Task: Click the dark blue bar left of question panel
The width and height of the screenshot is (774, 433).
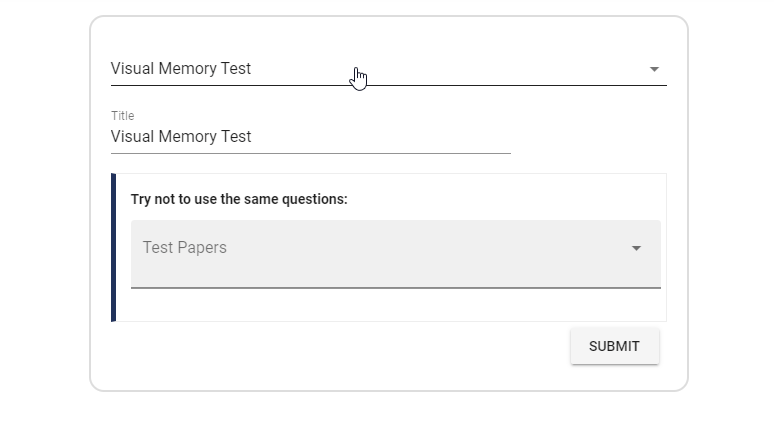Action: click(114, 248)
